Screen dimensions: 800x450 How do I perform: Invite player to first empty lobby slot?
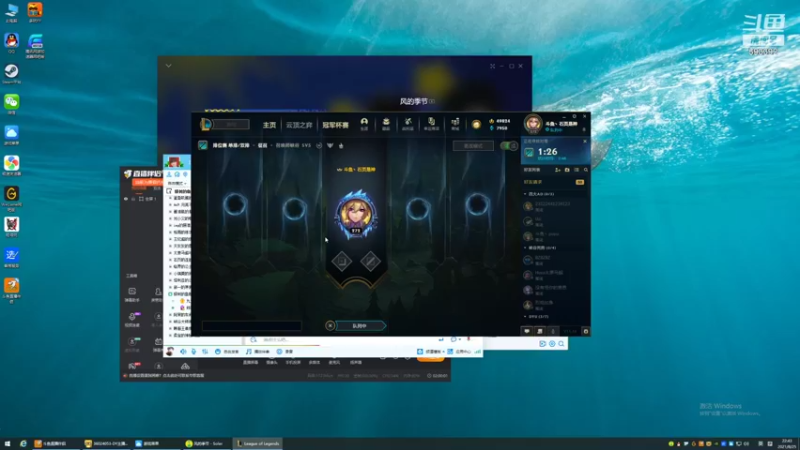(x=235, y=205)
